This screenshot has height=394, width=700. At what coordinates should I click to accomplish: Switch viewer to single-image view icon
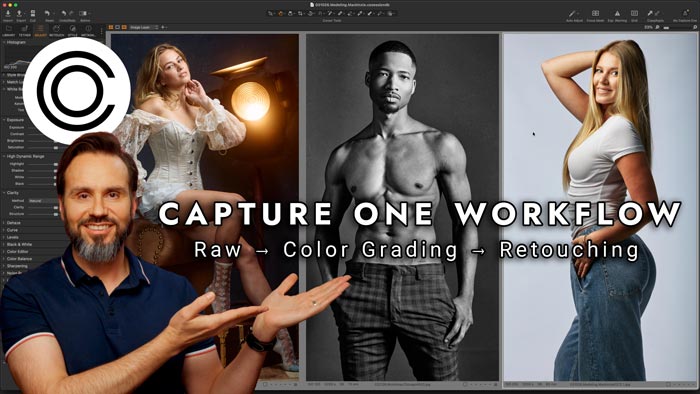pyautogui.click(x=117, y=27)
